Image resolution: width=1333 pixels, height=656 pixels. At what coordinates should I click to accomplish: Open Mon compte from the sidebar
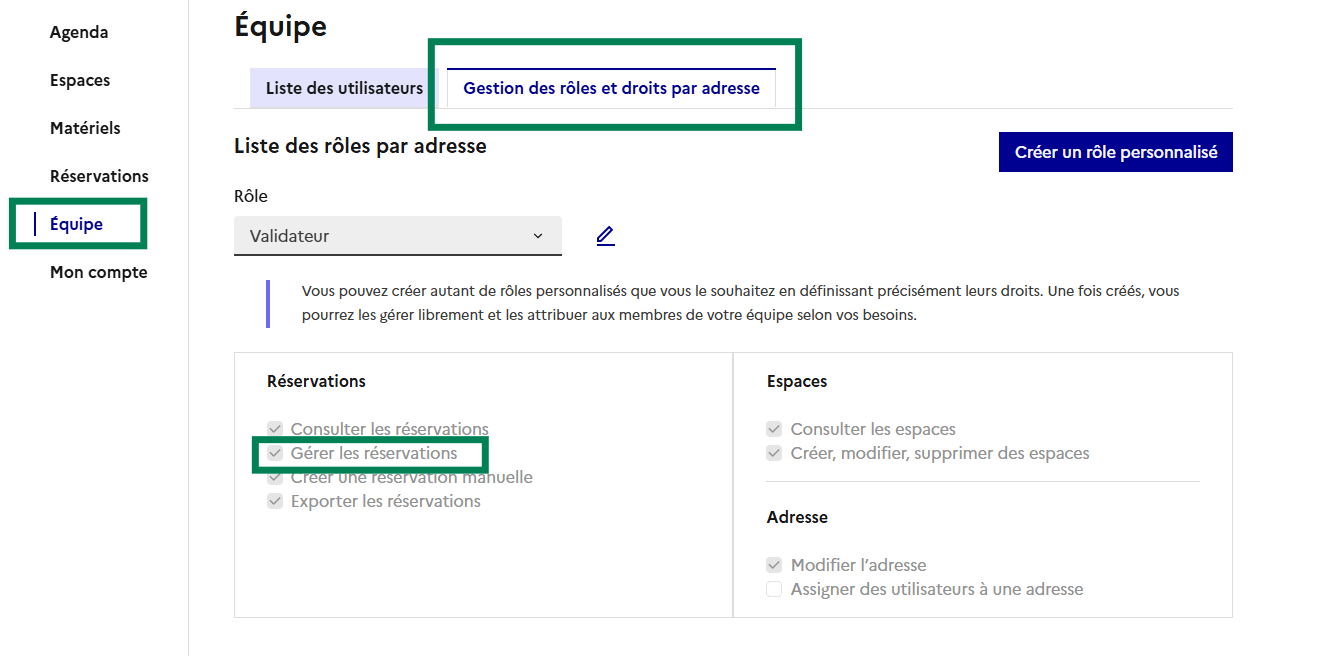pyautogui.click(x=98, y=272)
